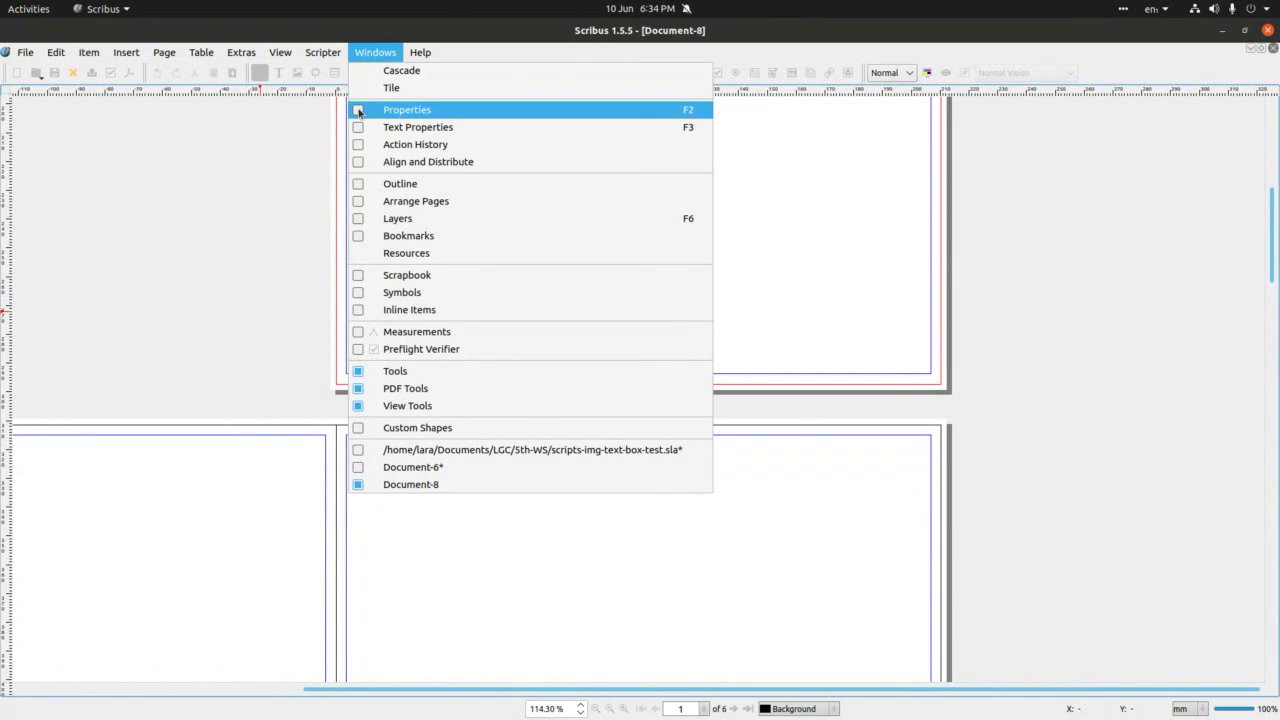Click the zoom out magnifier icon
This screenshot has width=1280, height=720.
coord(595,709)
